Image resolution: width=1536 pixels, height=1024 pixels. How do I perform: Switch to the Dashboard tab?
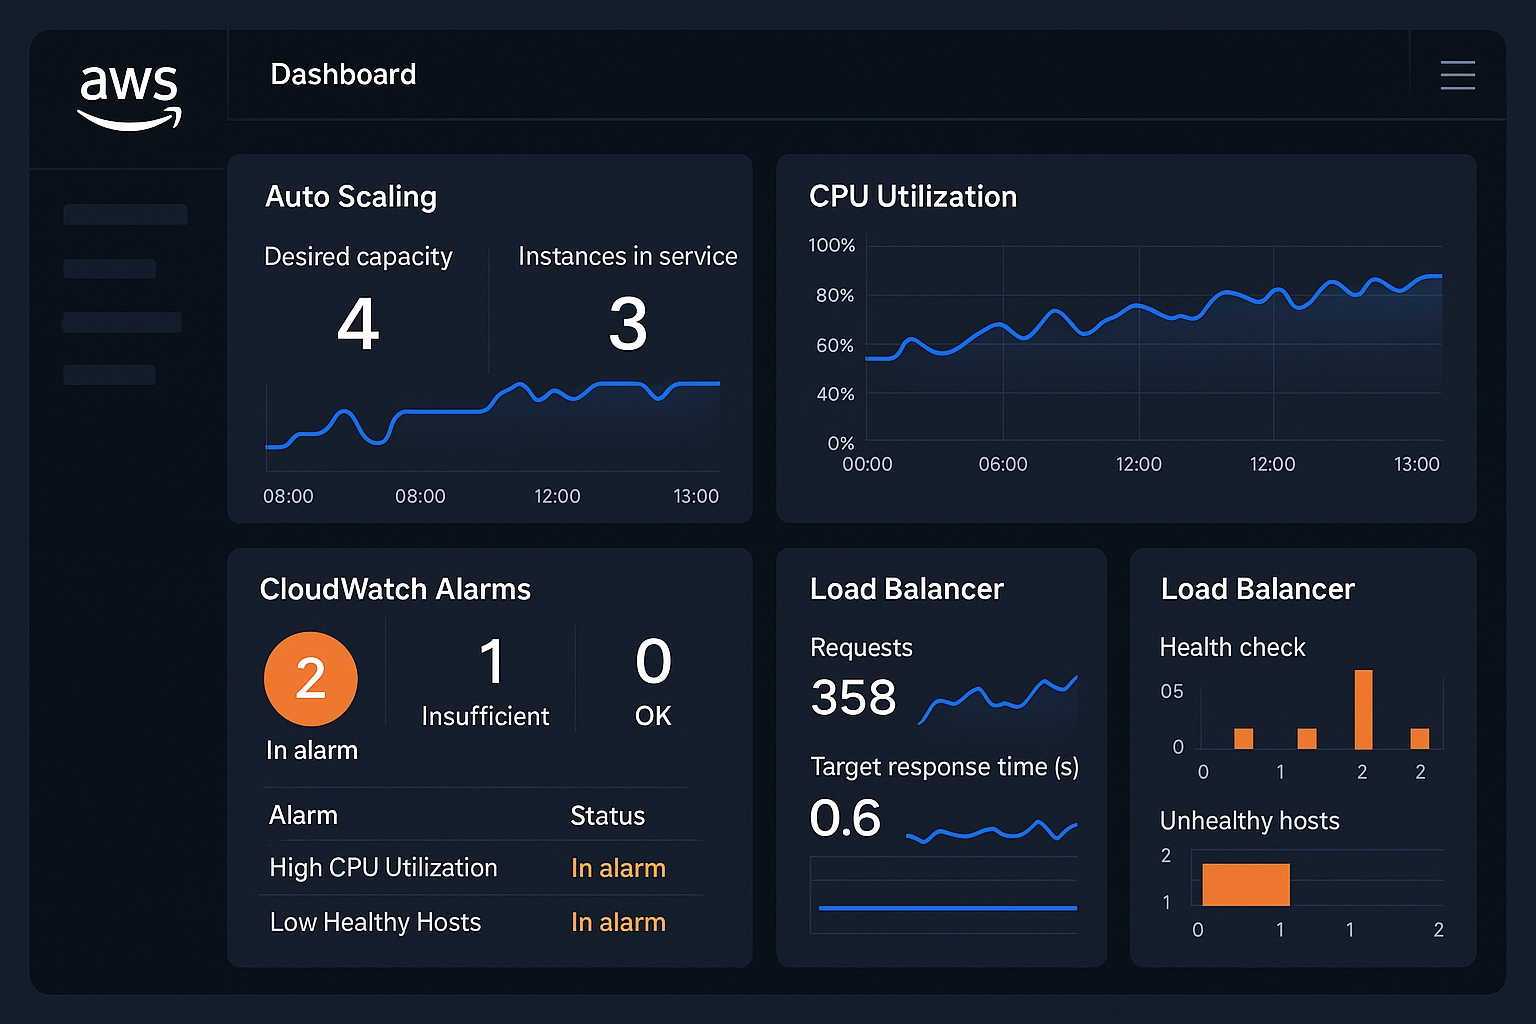(x=343, y=74)
